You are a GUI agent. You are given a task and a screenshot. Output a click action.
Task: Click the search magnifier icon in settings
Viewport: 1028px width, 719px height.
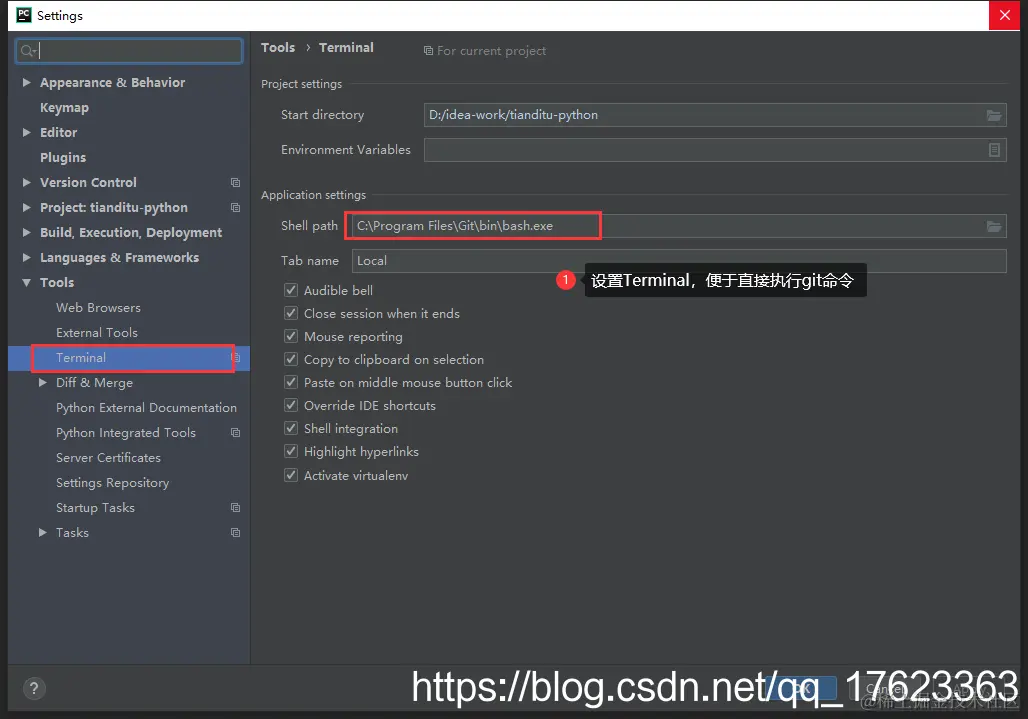pyautogui.click(x=26, y=51)
